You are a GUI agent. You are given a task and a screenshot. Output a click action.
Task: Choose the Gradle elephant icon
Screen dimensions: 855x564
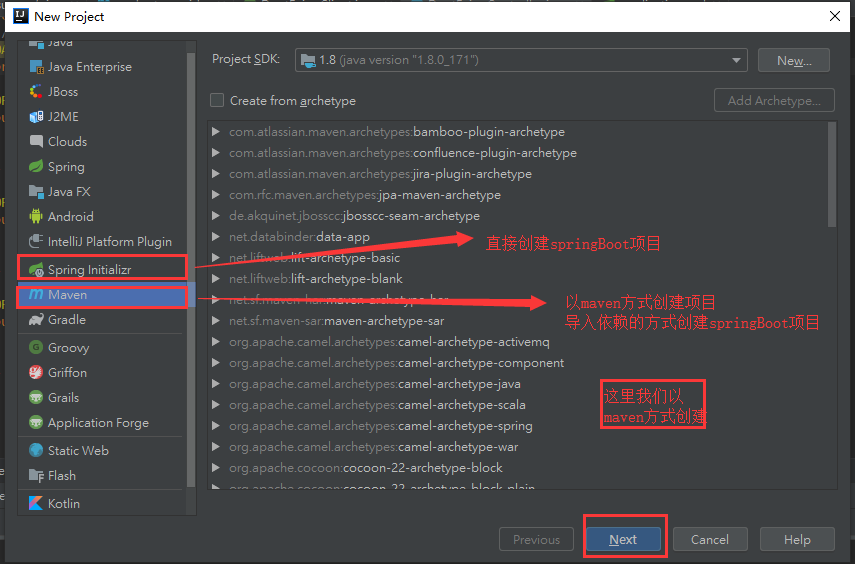(x=36, y=320)
